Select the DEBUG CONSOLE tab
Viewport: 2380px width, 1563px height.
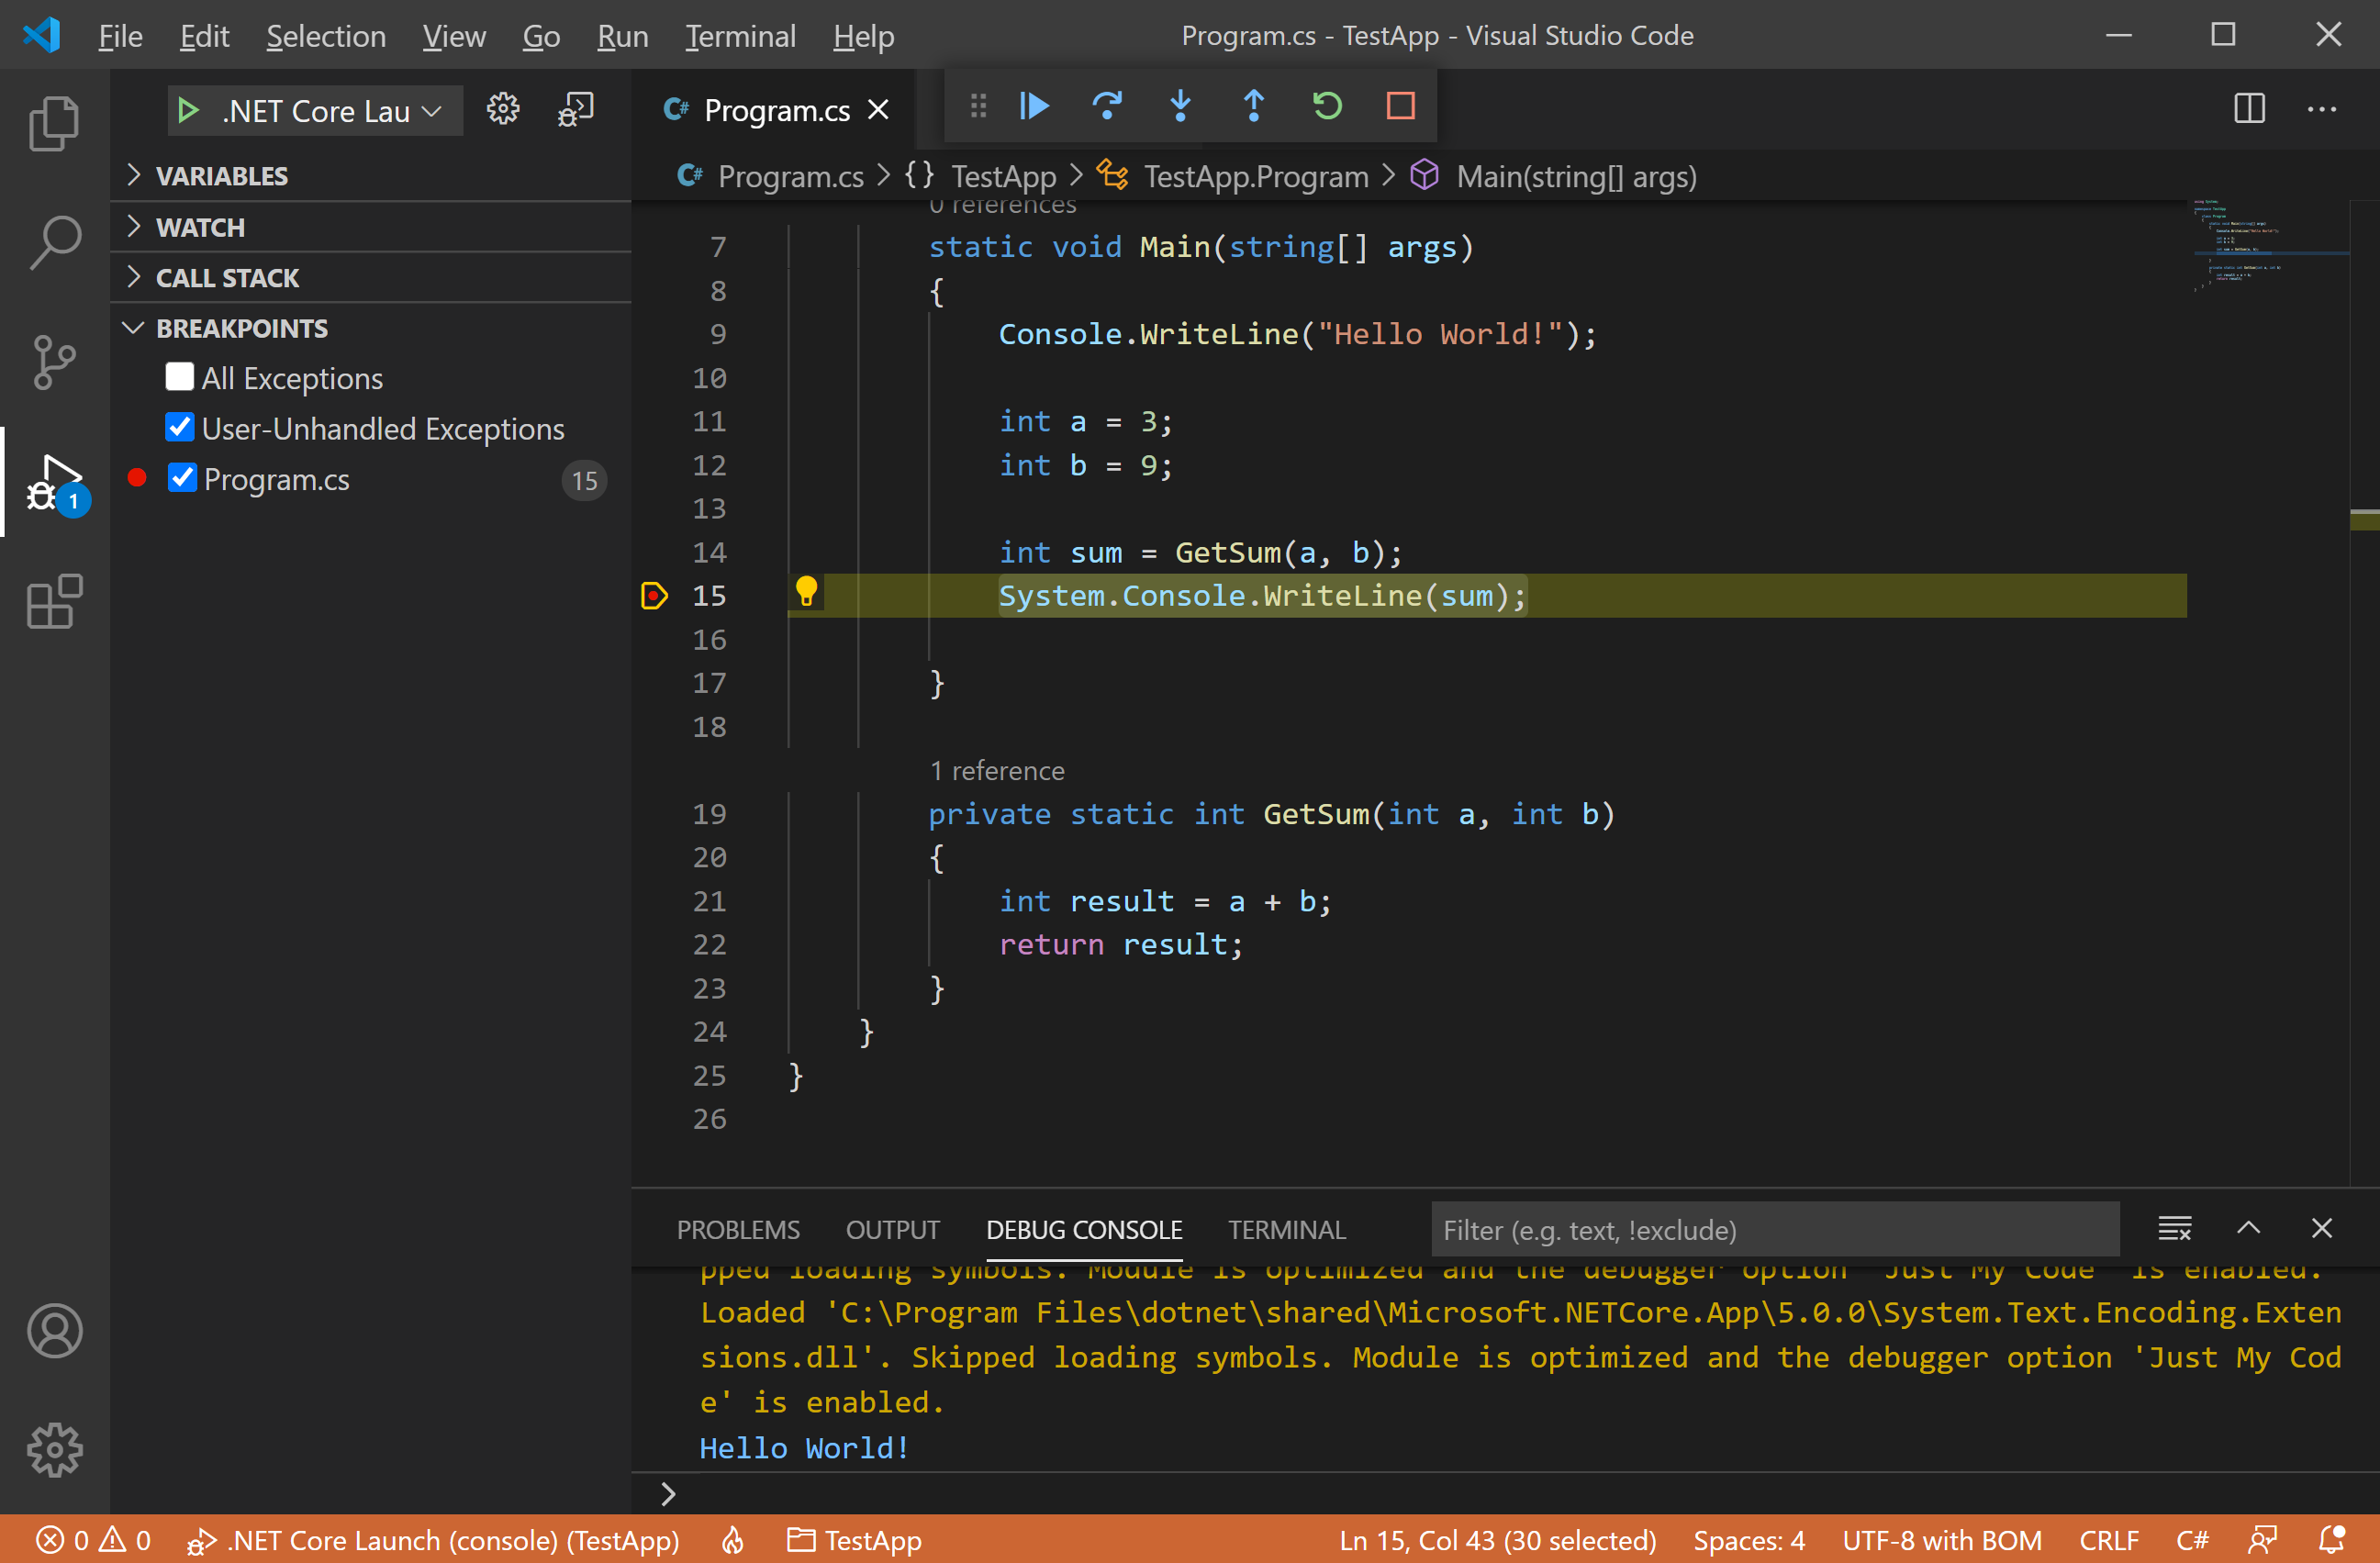1081,1230
